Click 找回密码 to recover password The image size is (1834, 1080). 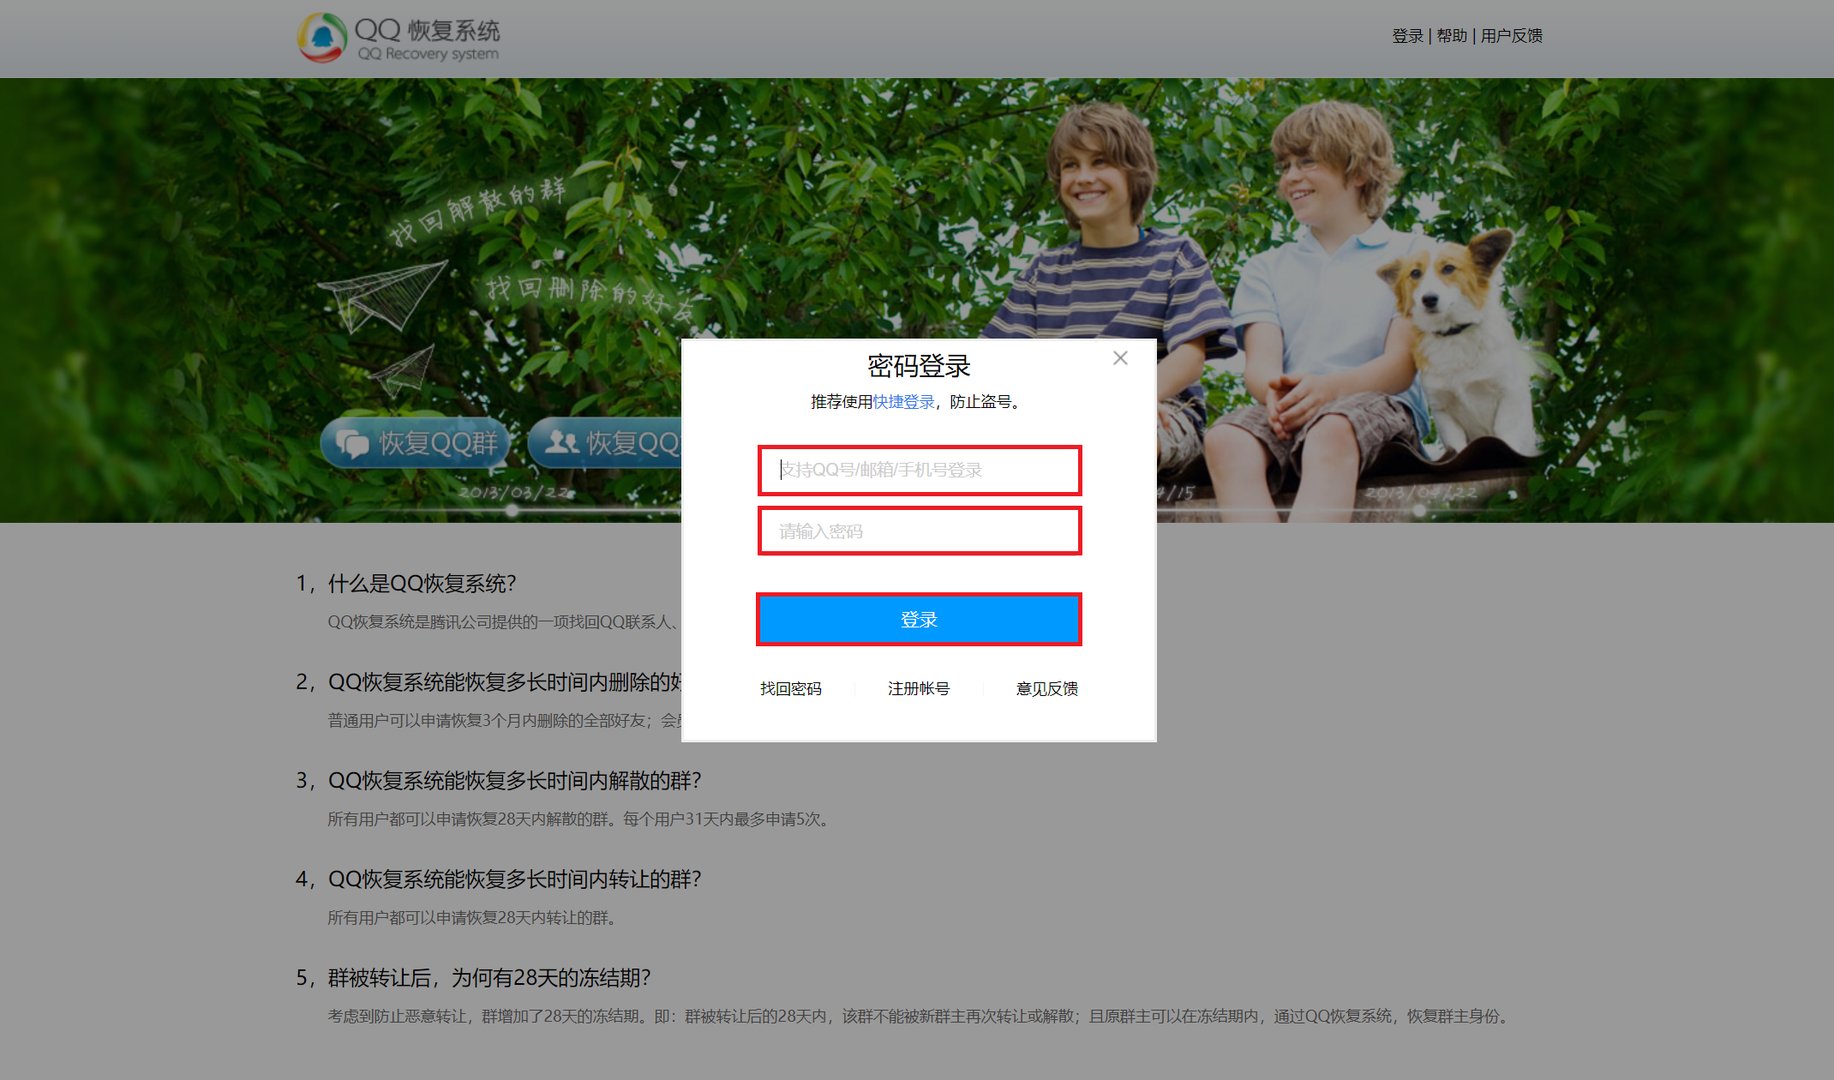point(790,689)
